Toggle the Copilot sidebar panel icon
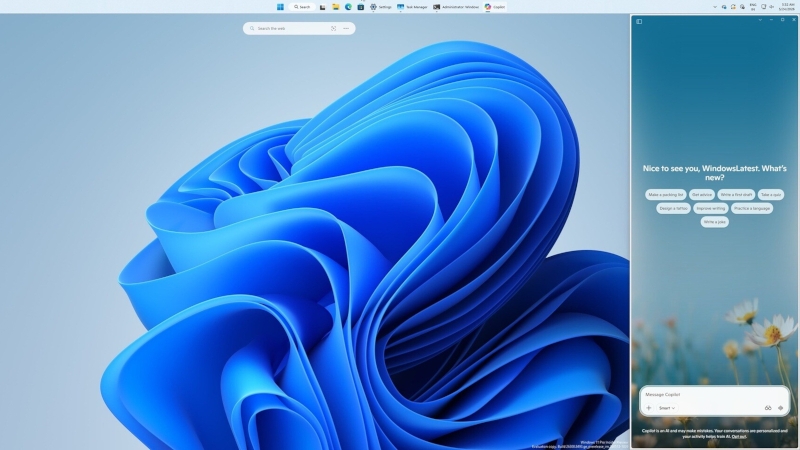Screen dimensions: 800x450 click(639, 21)
